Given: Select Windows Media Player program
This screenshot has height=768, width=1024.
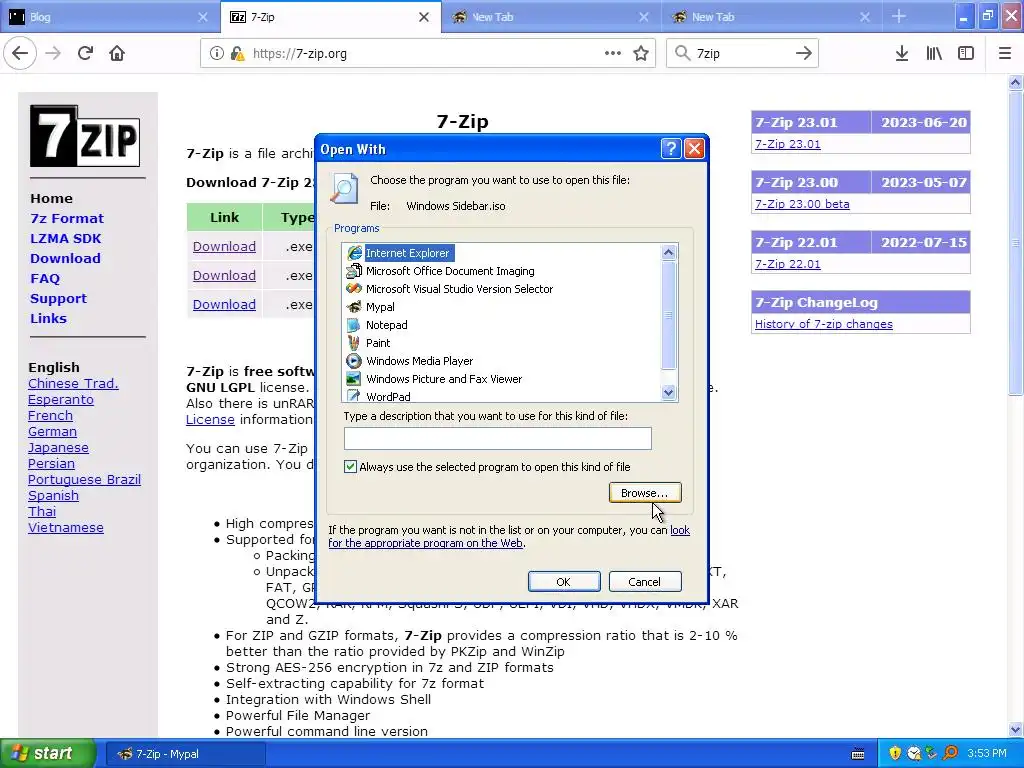Looking at the screenshot, I should (419, 360).
